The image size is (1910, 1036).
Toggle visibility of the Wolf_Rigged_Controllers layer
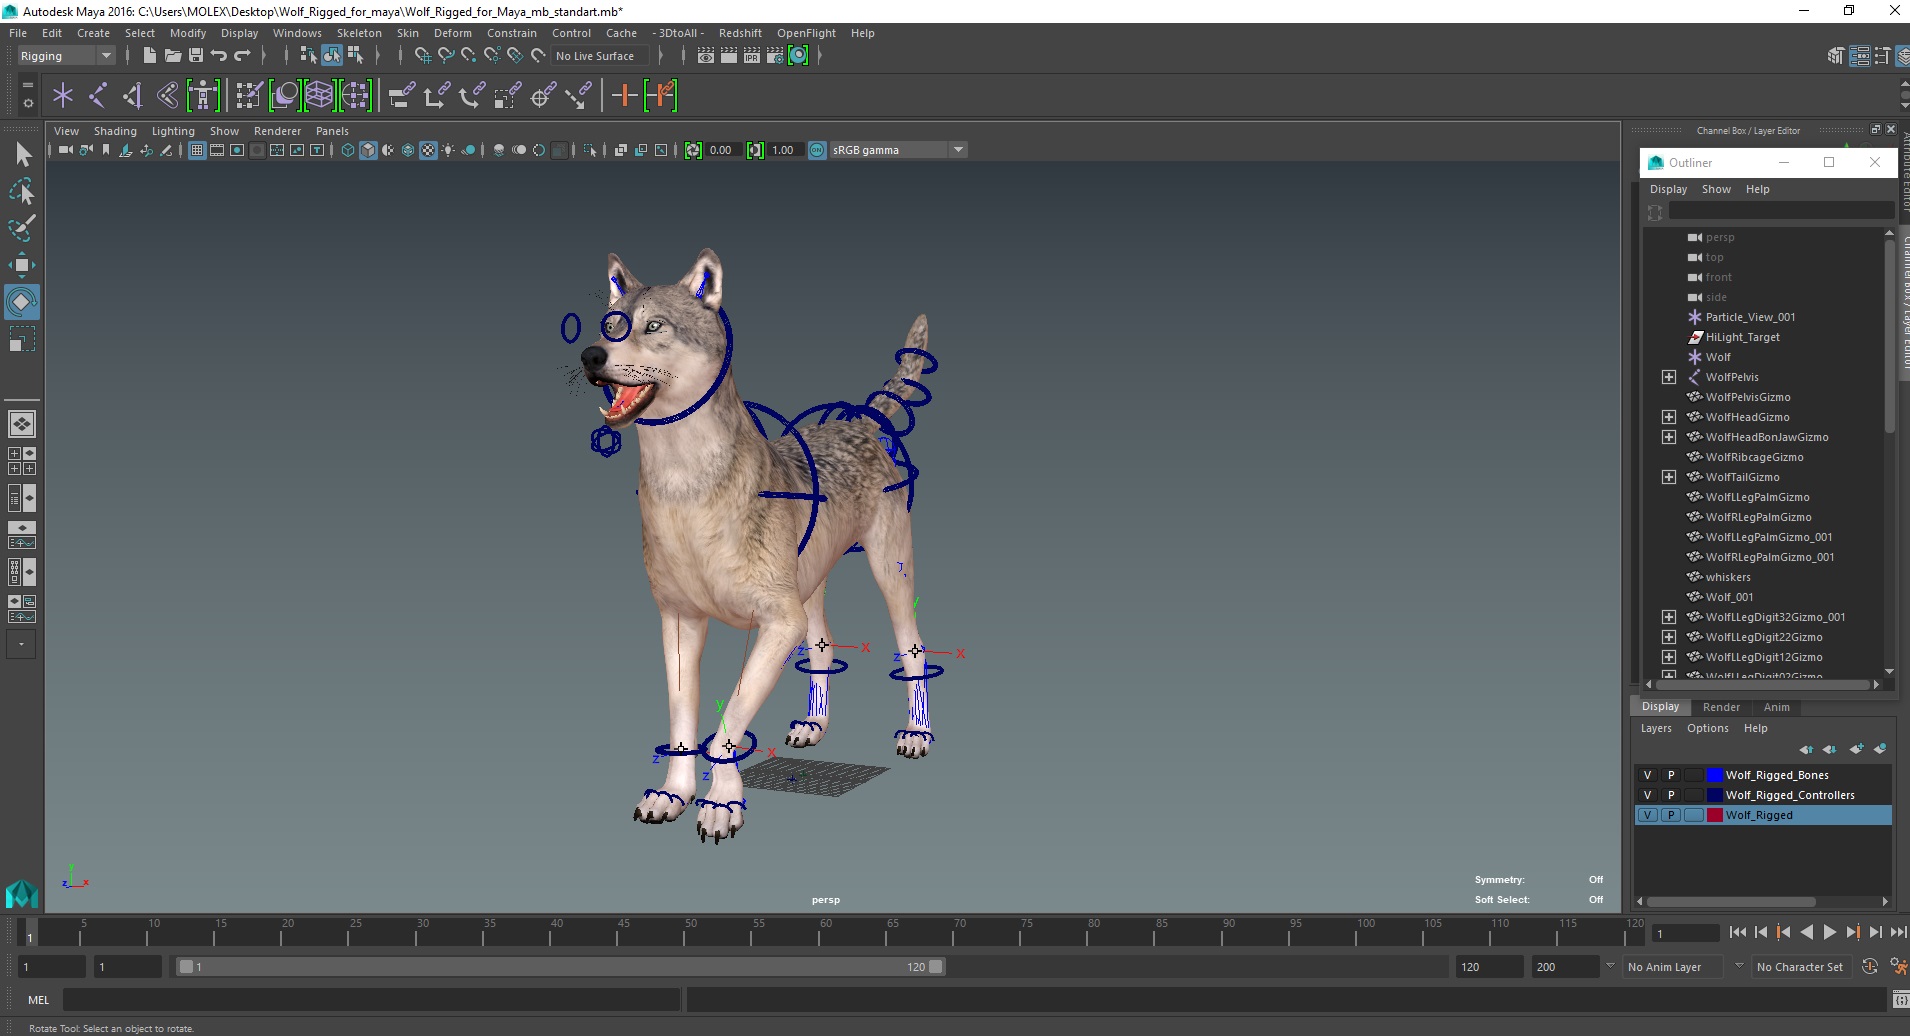tap(1648, 795)
